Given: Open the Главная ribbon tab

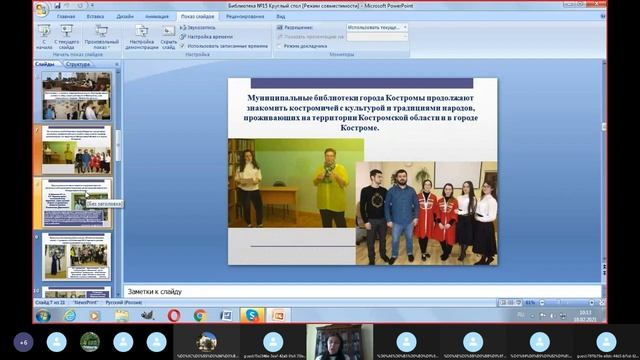Looking at the screenshot, I should (66, 16).
